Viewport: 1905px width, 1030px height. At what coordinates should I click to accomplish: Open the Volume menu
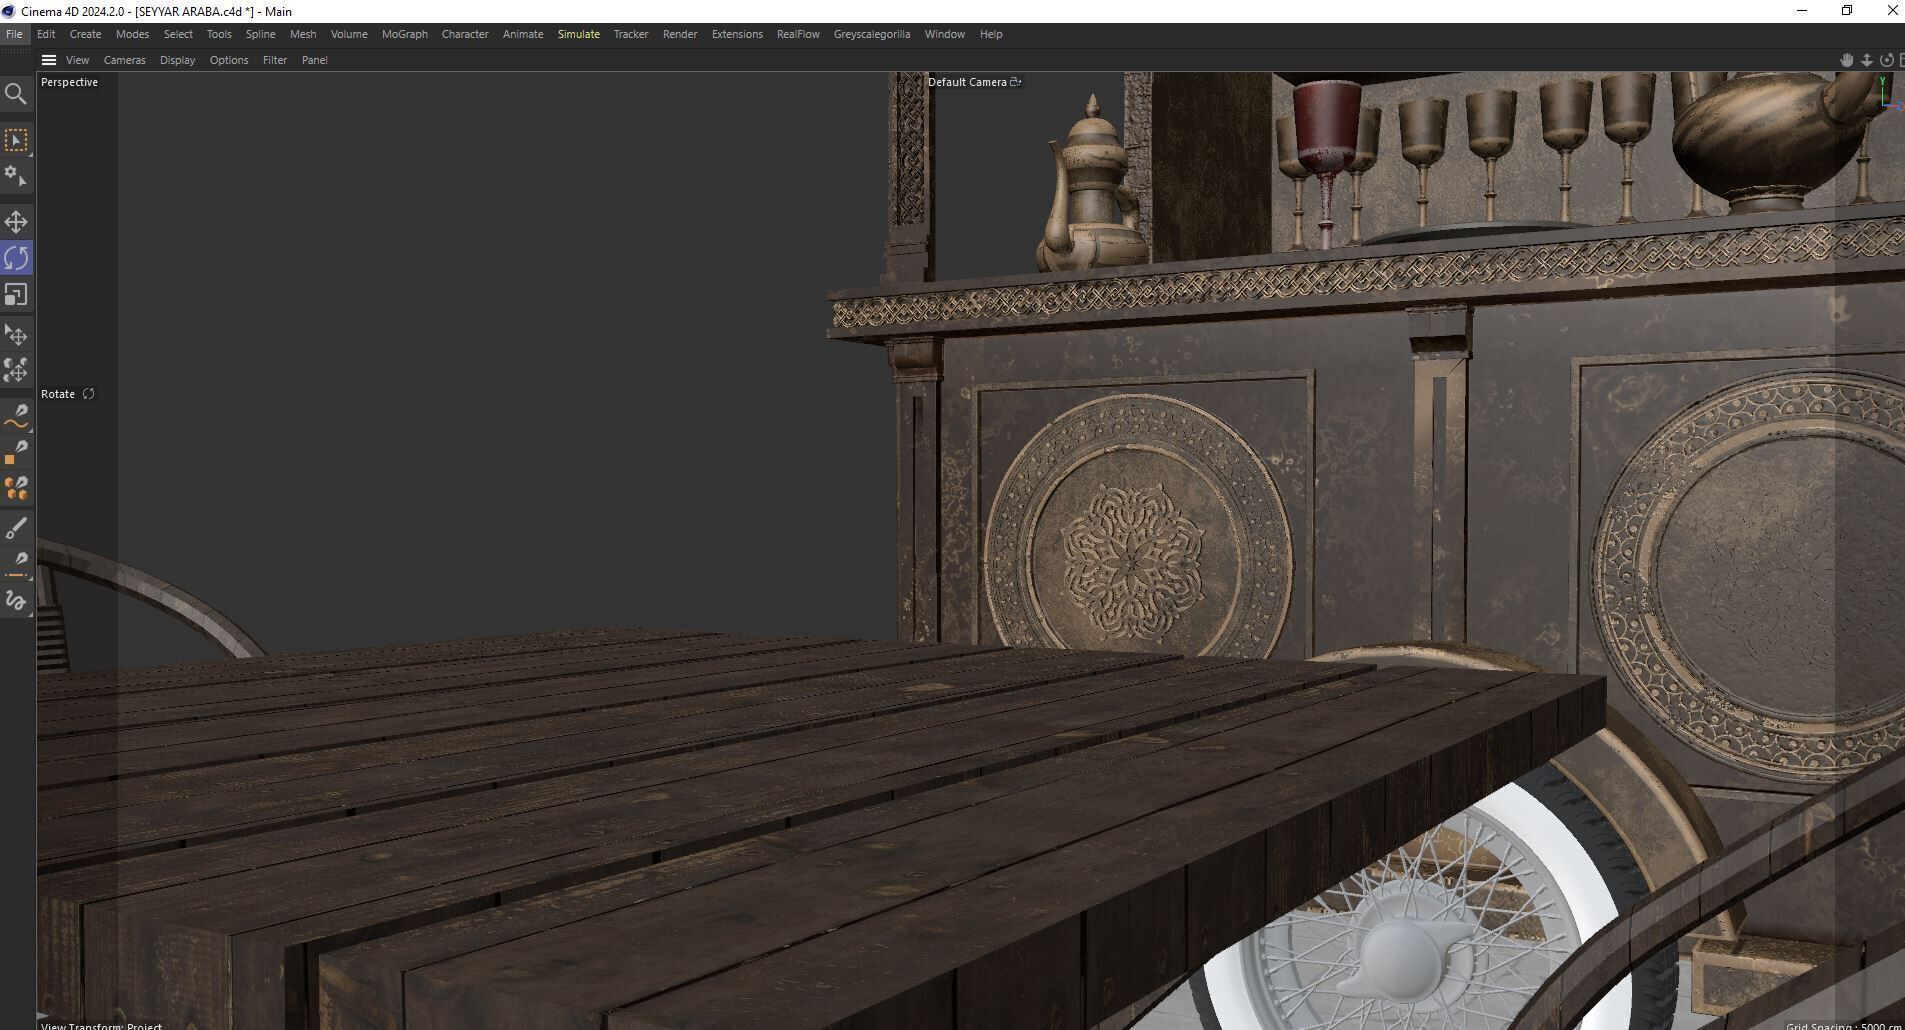pyautogui.click(x=349, y=34)
